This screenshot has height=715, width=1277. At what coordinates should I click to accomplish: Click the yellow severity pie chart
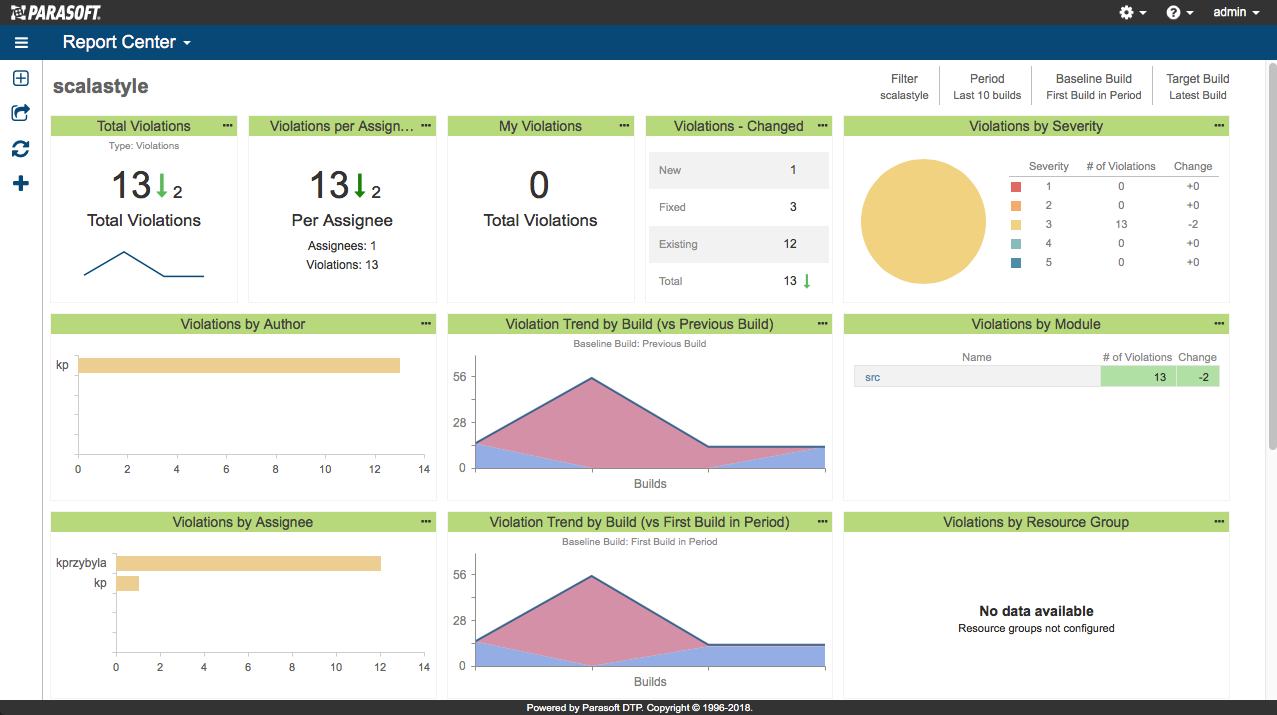[x=924, y=221]
